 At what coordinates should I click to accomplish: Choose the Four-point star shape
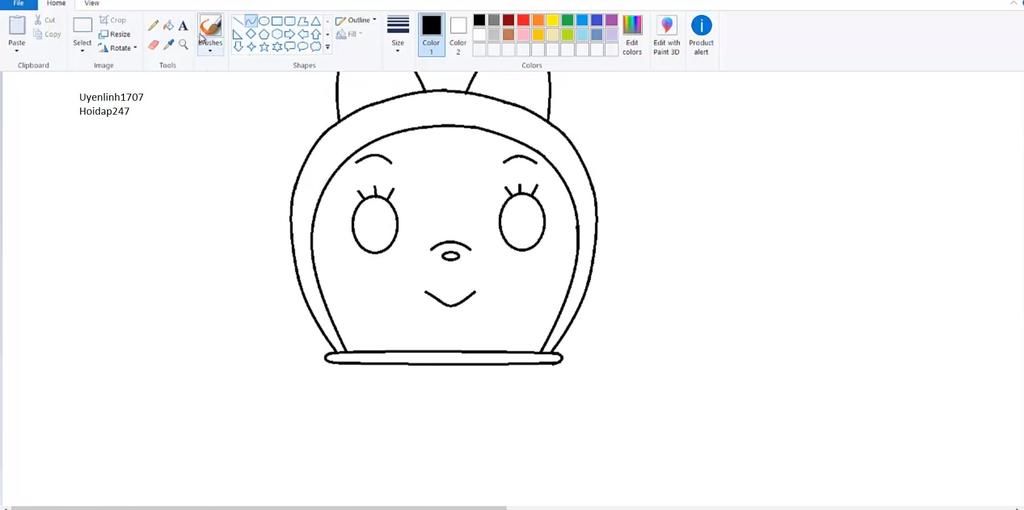tap(251, 47)
